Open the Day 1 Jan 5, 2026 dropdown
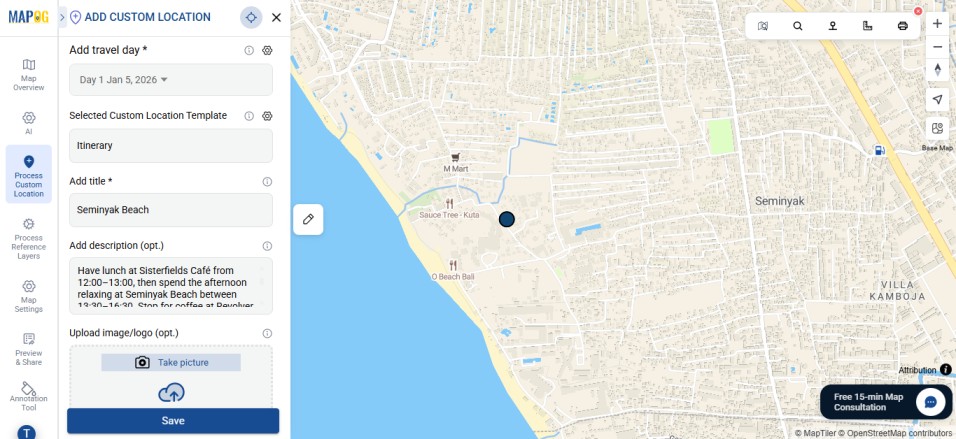 coord(171,80)
